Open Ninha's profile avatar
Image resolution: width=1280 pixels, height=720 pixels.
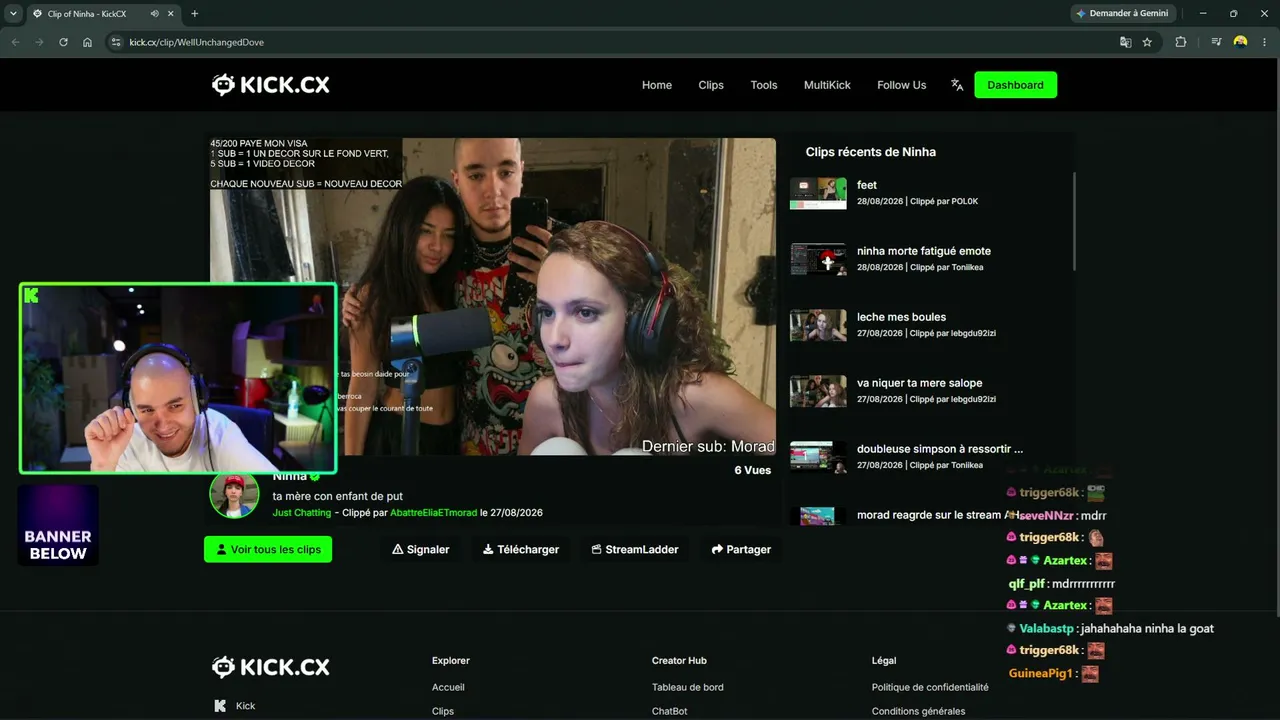click(234, 493)
